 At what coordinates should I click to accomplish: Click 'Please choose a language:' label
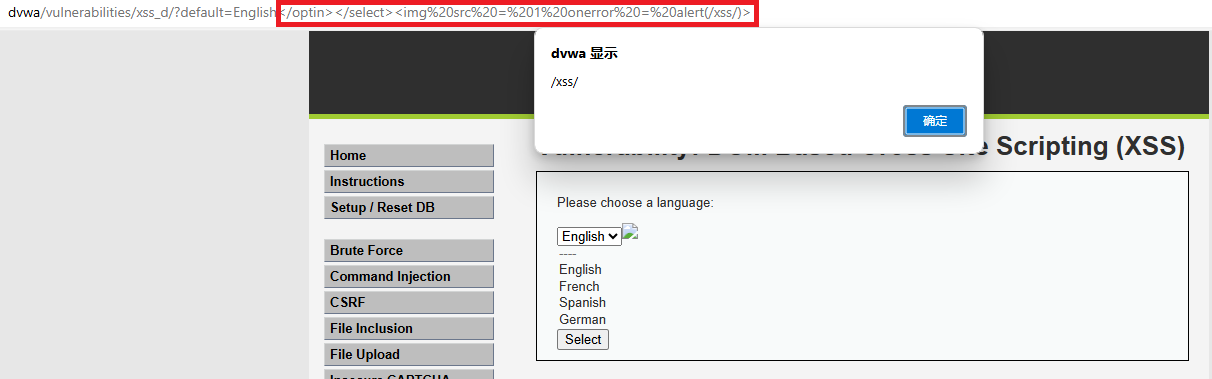635,202
